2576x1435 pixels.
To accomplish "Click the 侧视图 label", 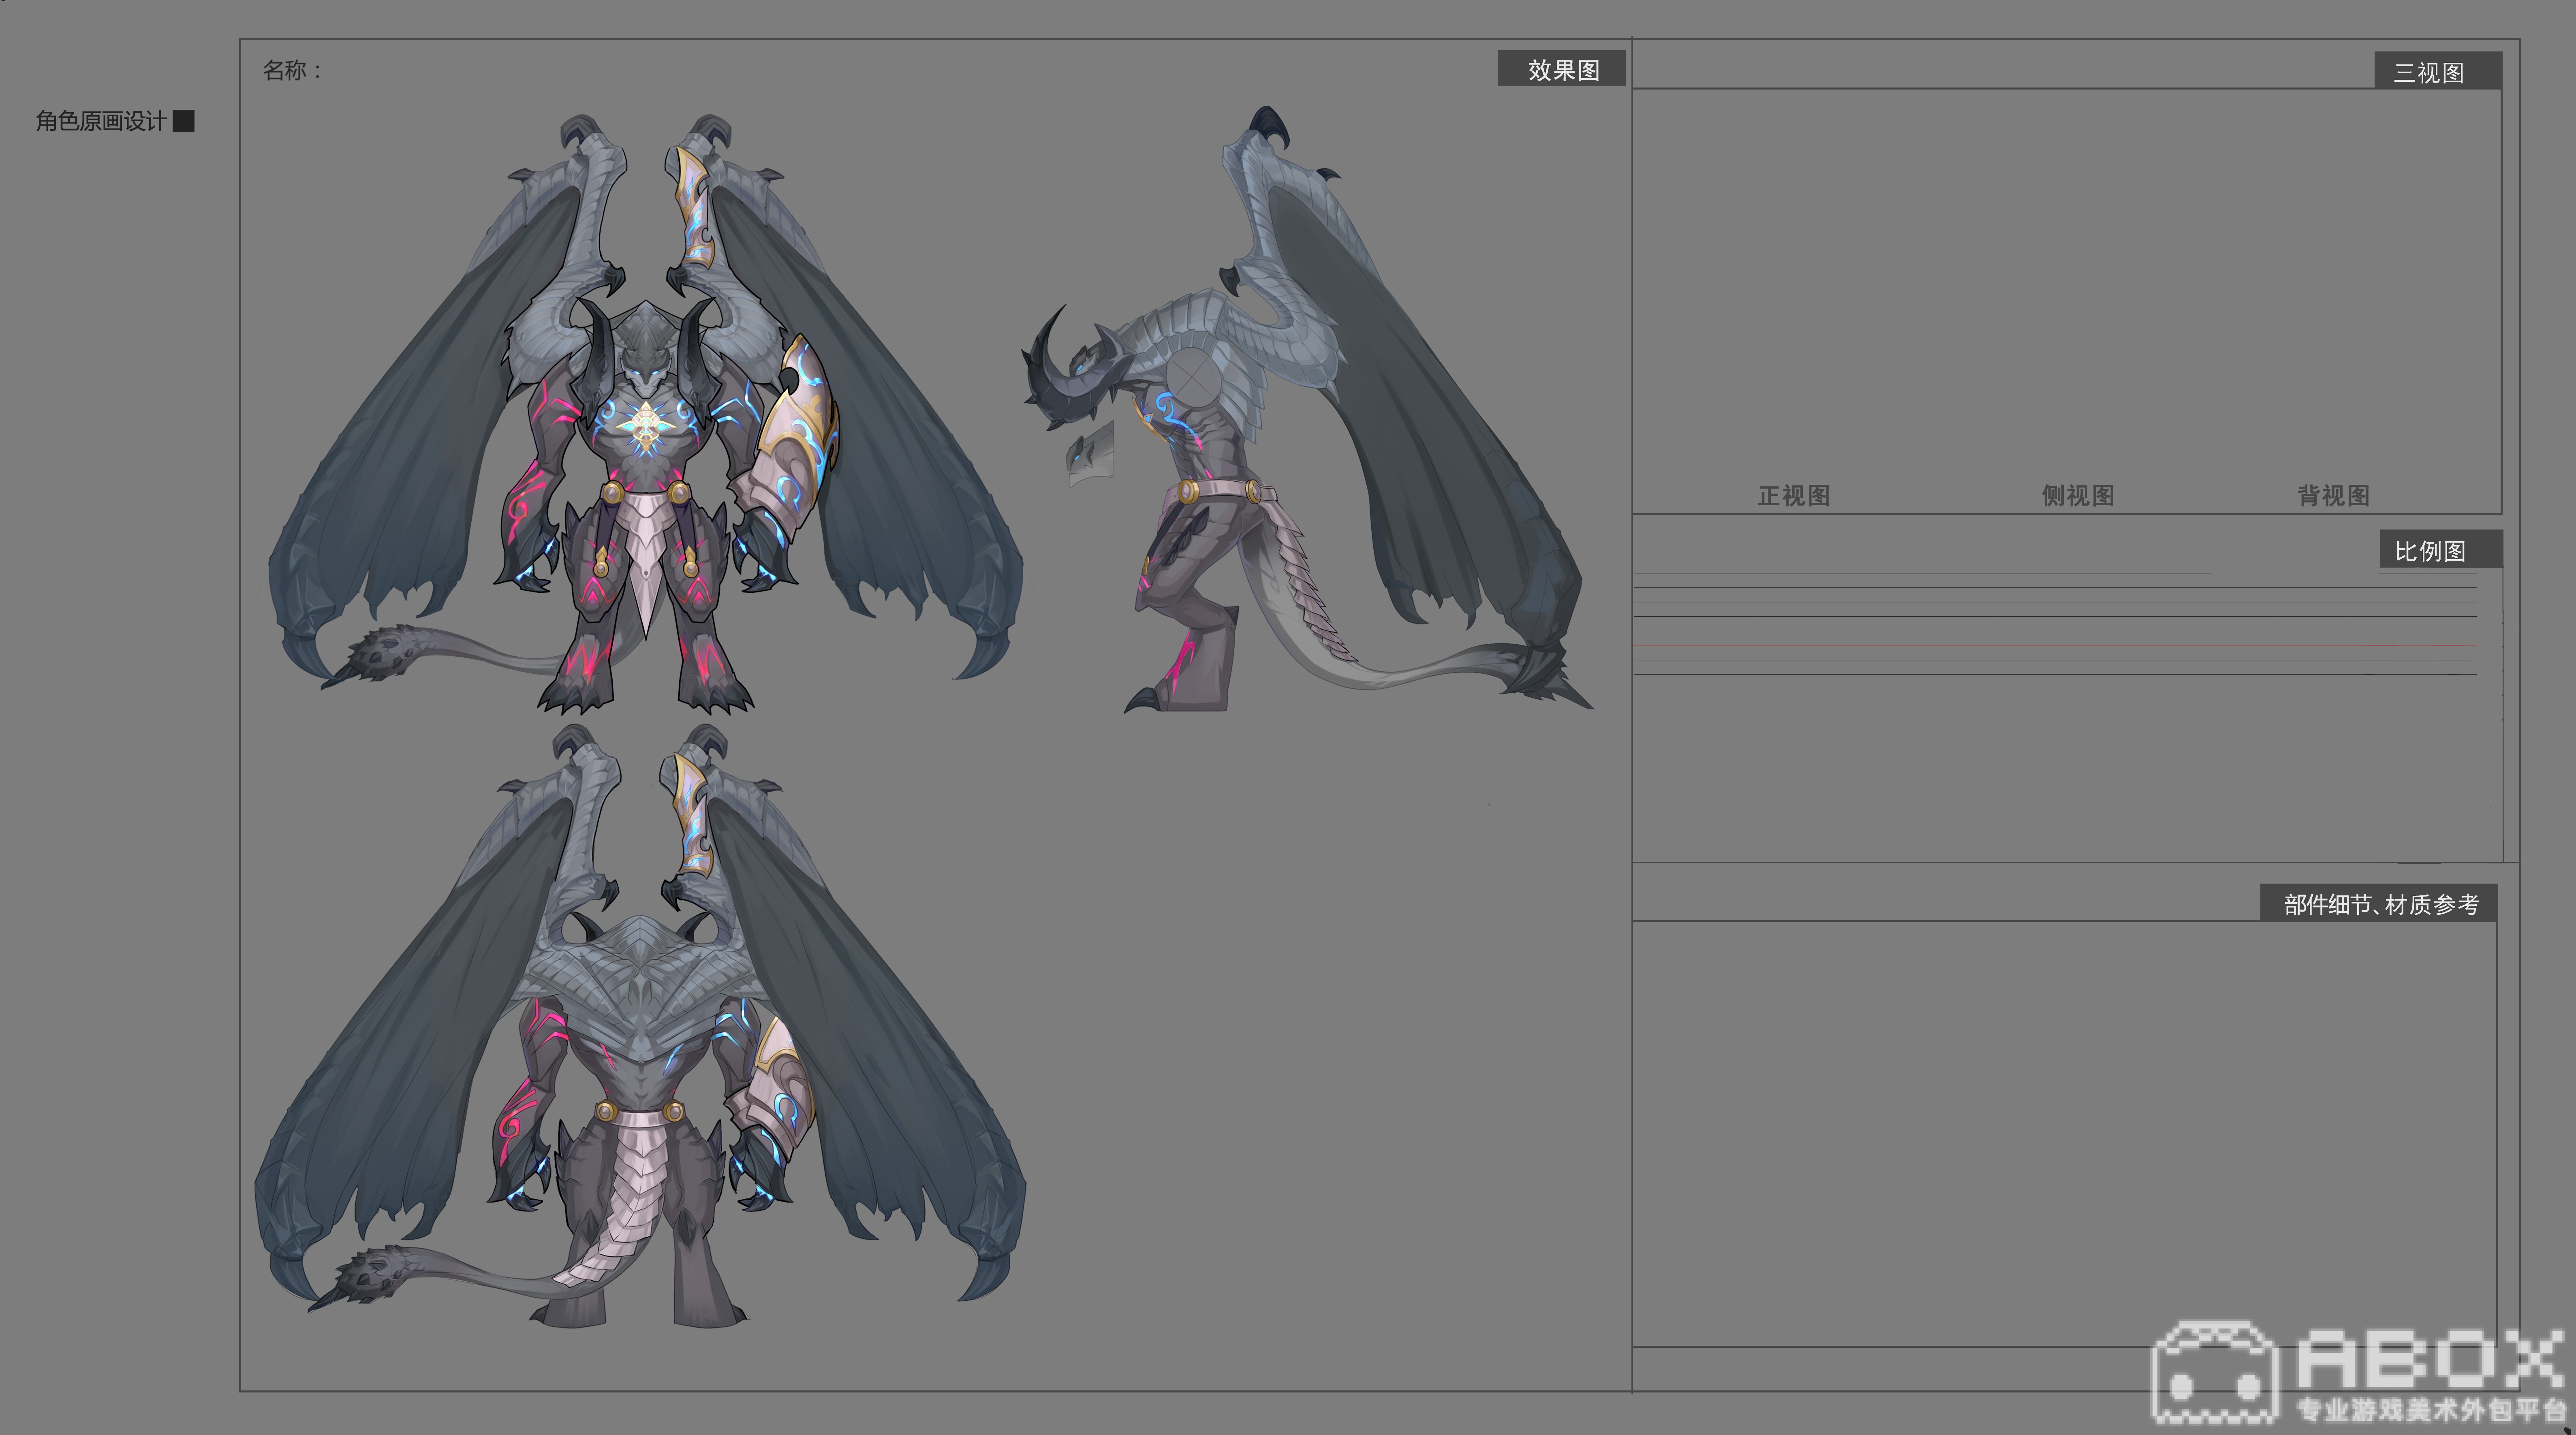I will pos(2077,495).
